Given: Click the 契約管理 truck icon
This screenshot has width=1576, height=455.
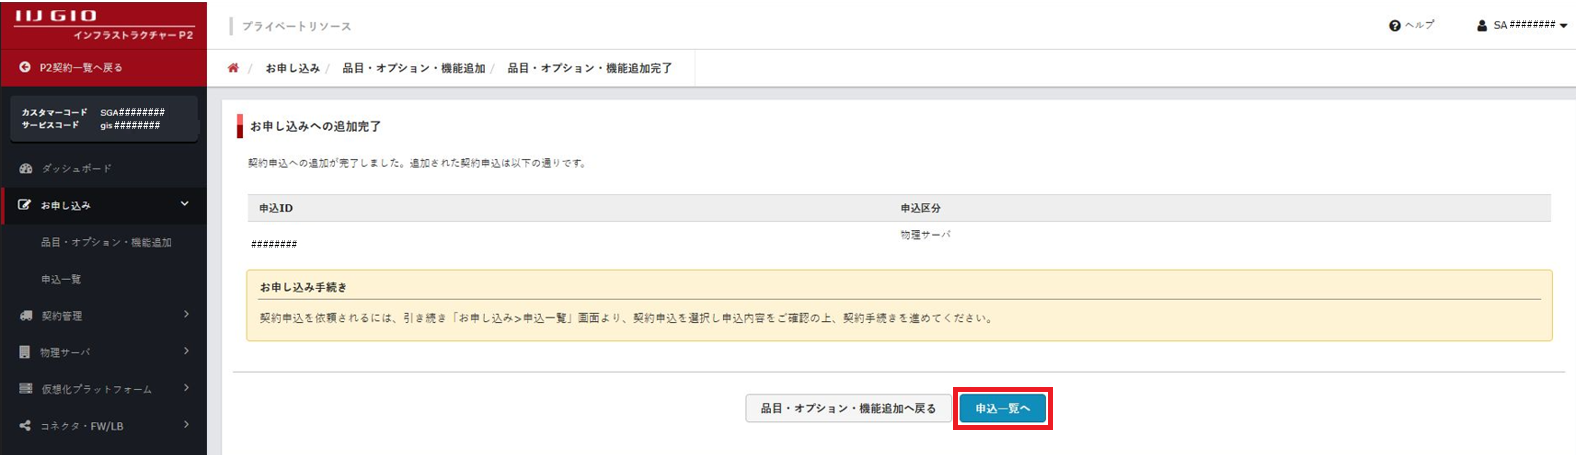Looking at the screenshot, I should tap(26, 316).
